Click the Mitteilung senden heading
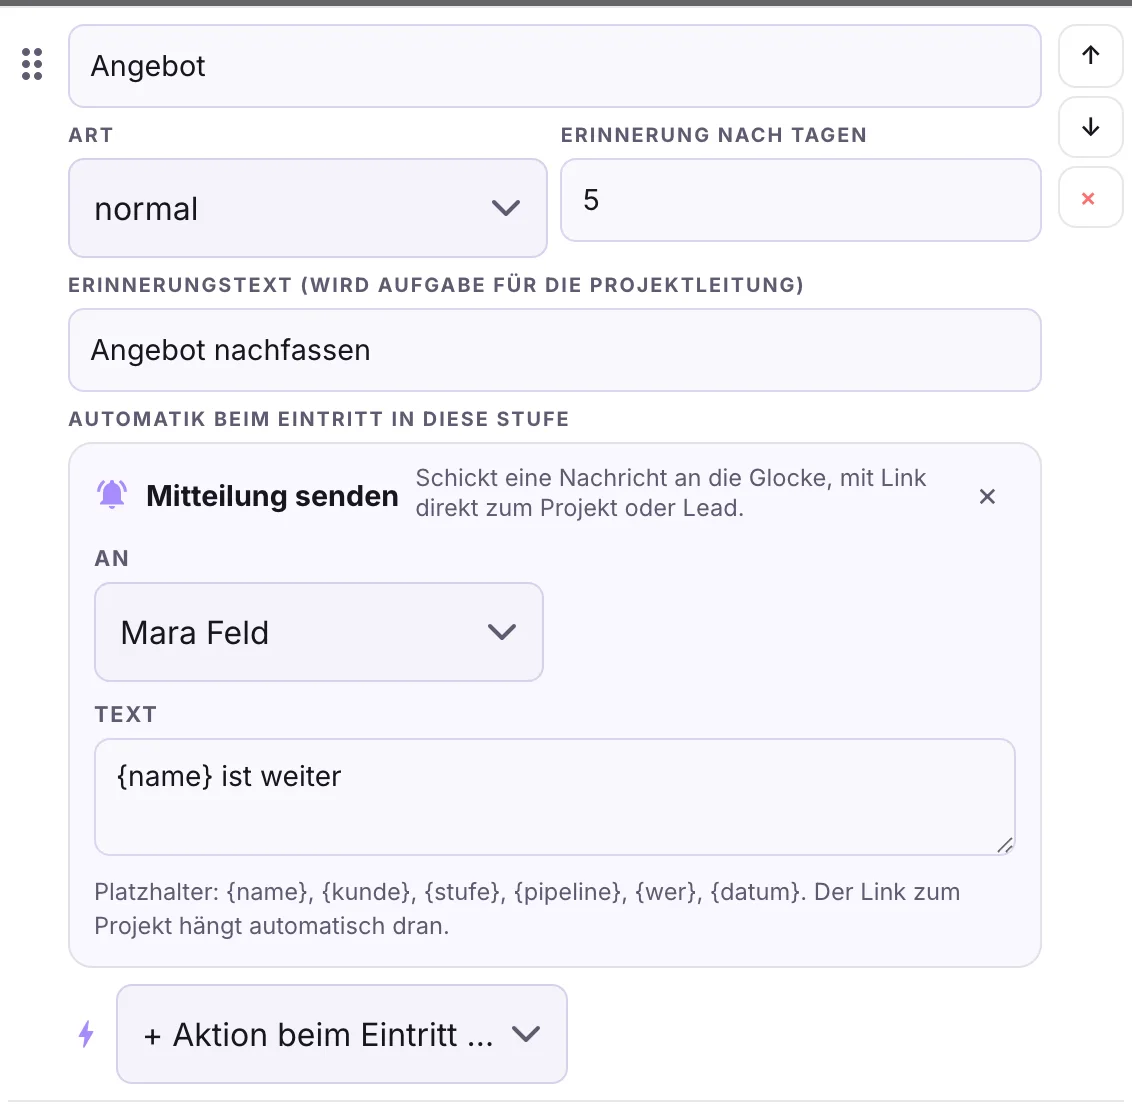This screenshot has width=1132, height=1110. click(x=272, y=496)
